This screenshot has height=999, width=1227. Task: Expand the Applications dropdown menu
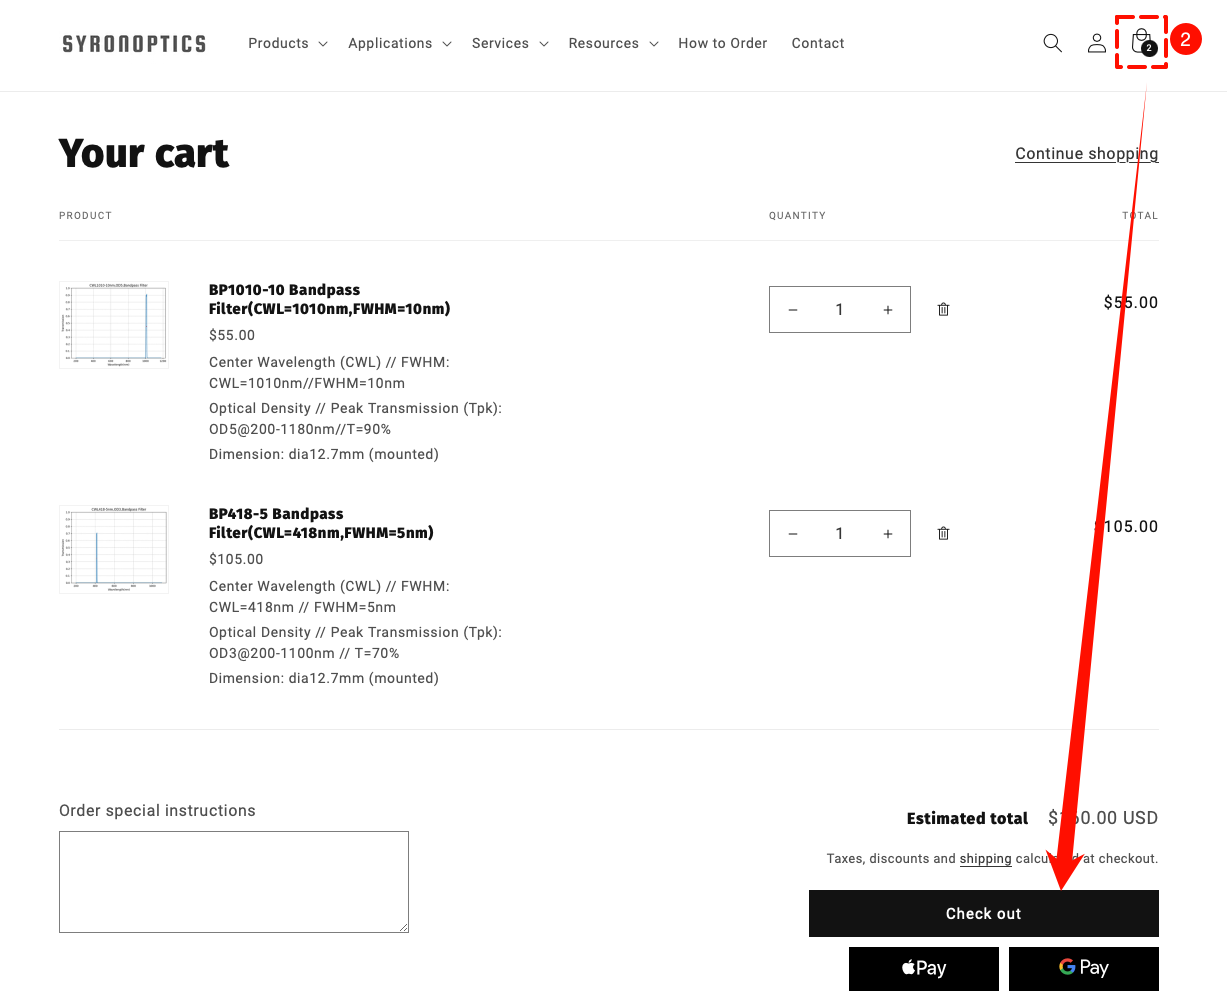pos(400,43)
